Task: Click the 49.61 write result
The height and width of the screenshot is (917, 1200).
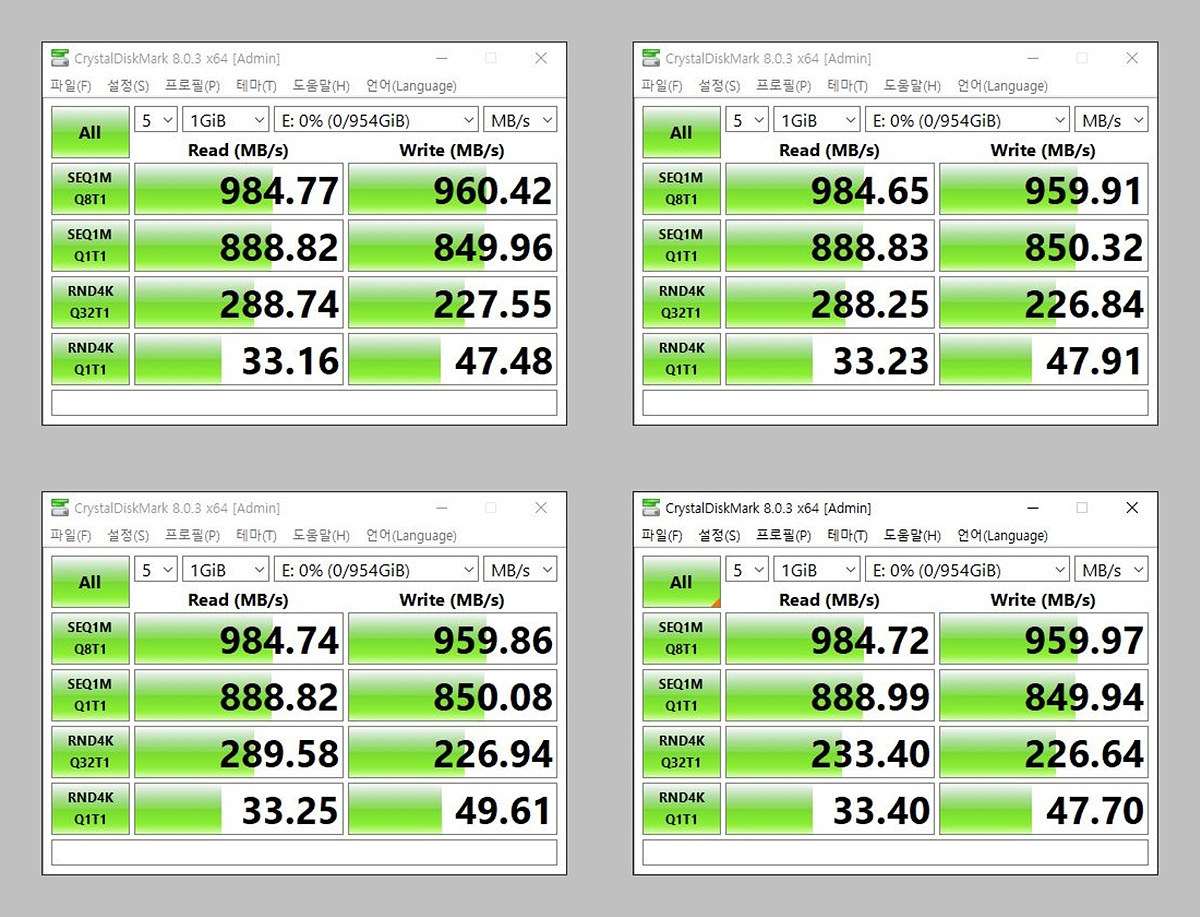Action: [x=453, y=809]
